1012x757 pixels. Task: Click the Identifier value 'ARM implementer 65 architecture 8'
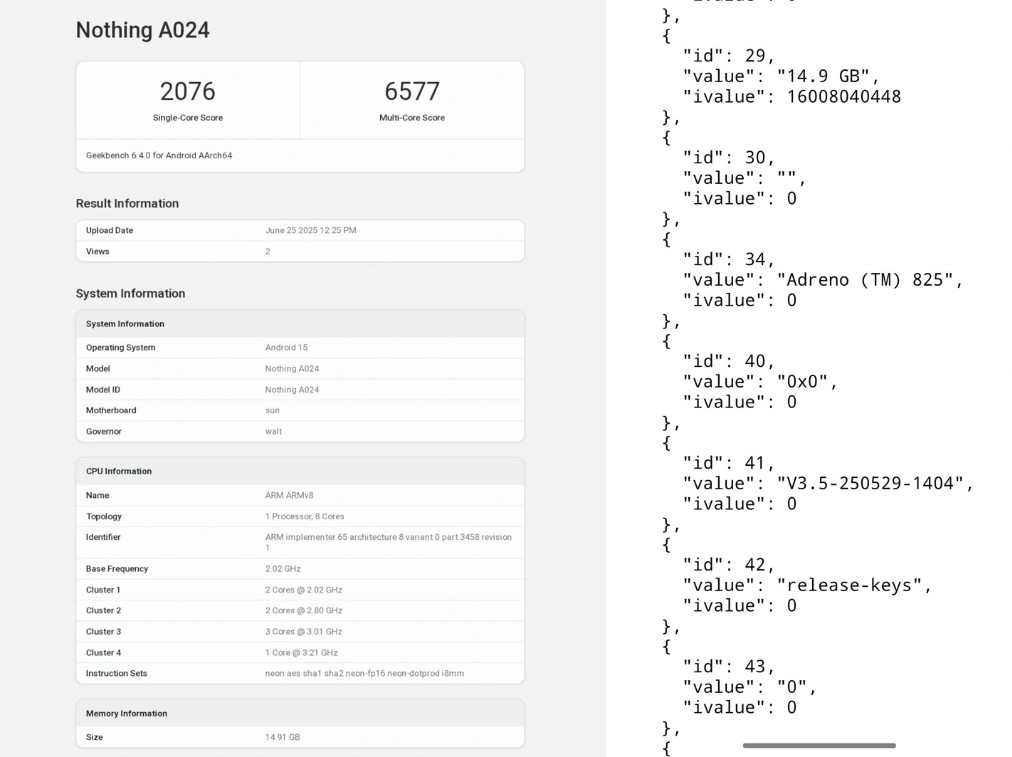coord(388,542)
